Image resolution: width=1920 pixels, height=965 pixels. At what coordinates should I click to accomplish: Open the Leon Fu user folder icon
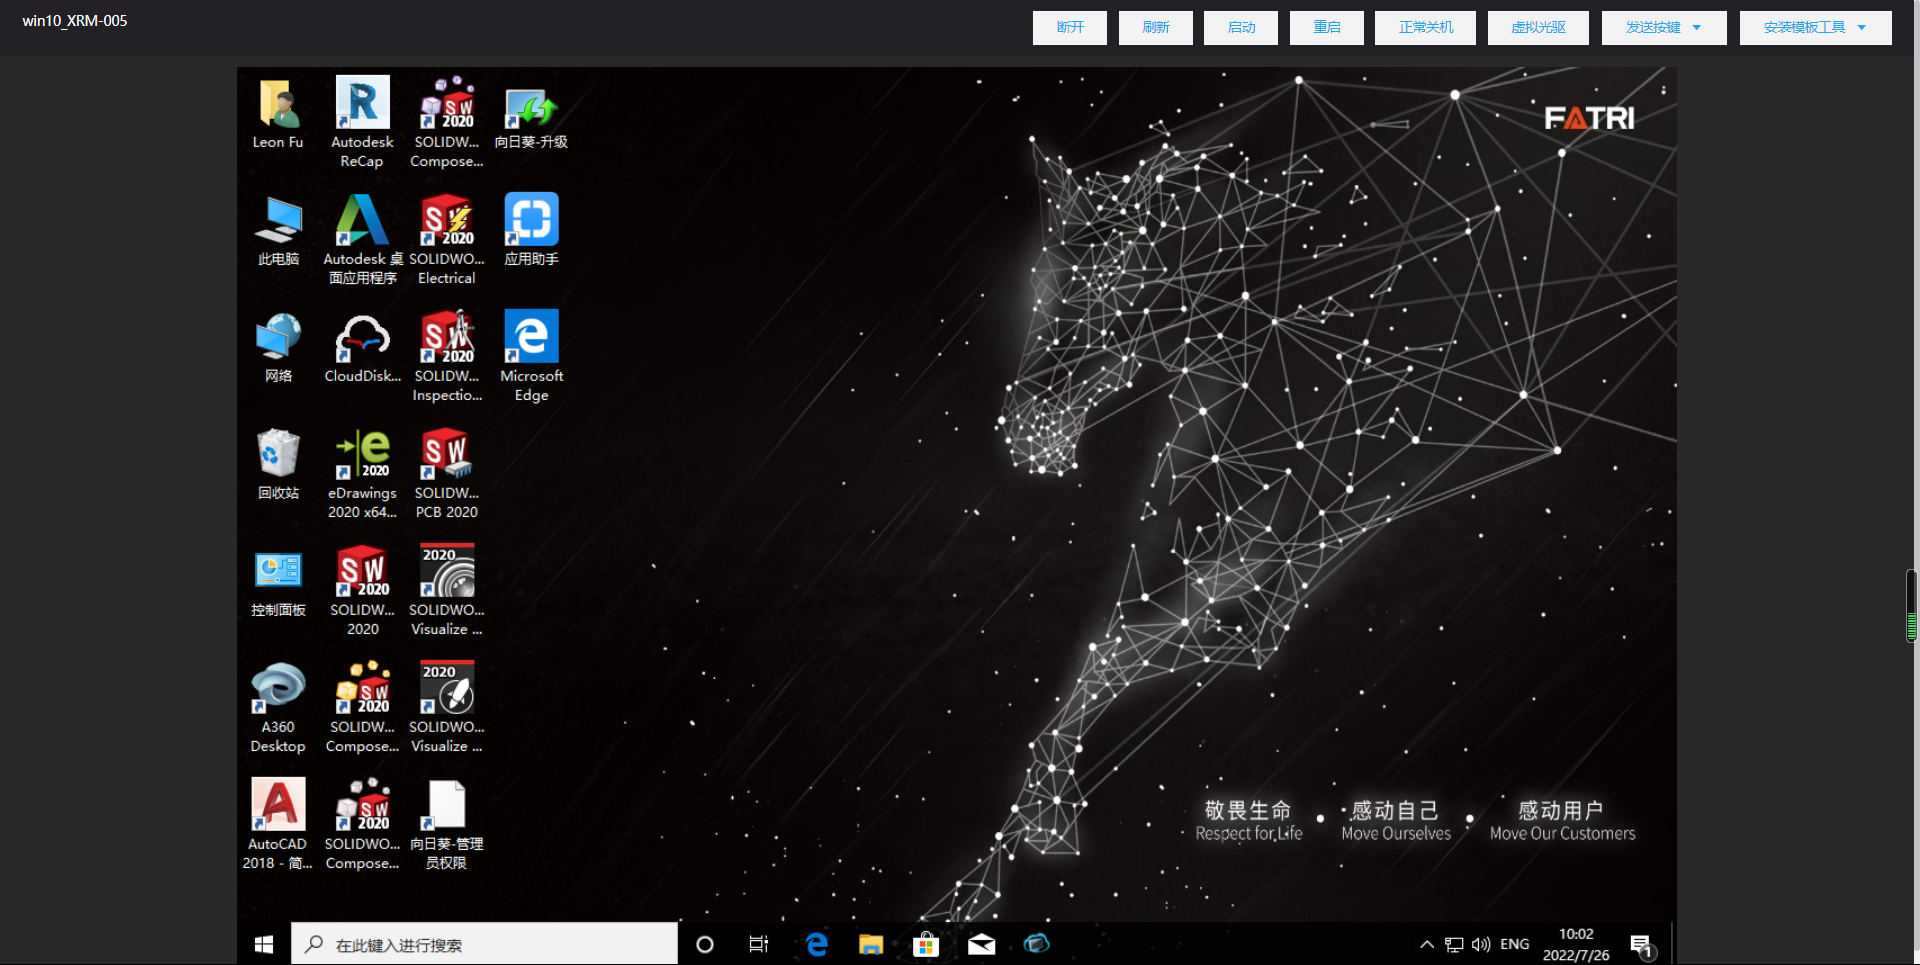[278, 113]
